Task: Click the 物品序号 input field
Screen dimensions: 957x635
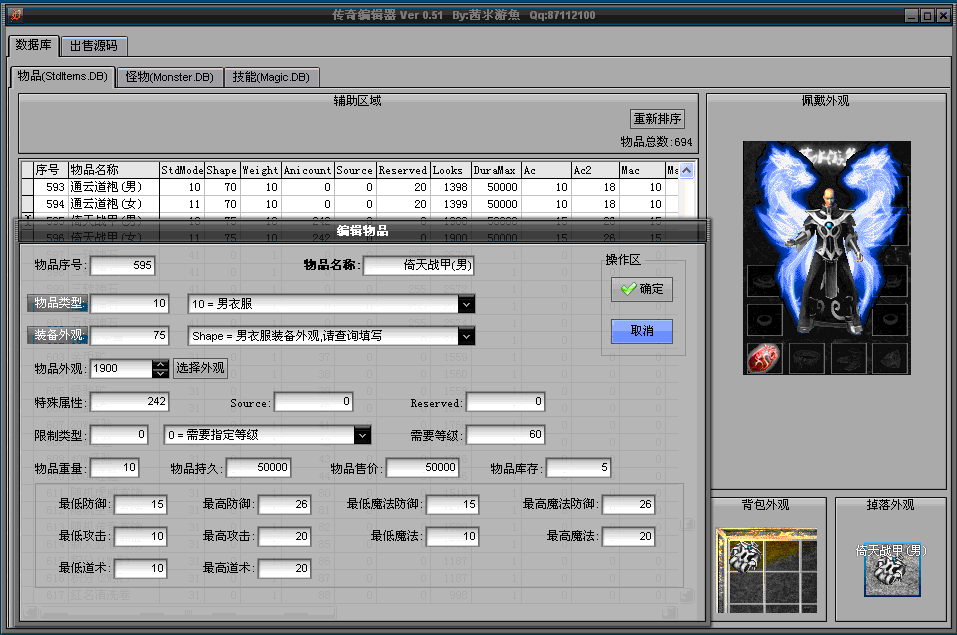Action: click(123, 265)
